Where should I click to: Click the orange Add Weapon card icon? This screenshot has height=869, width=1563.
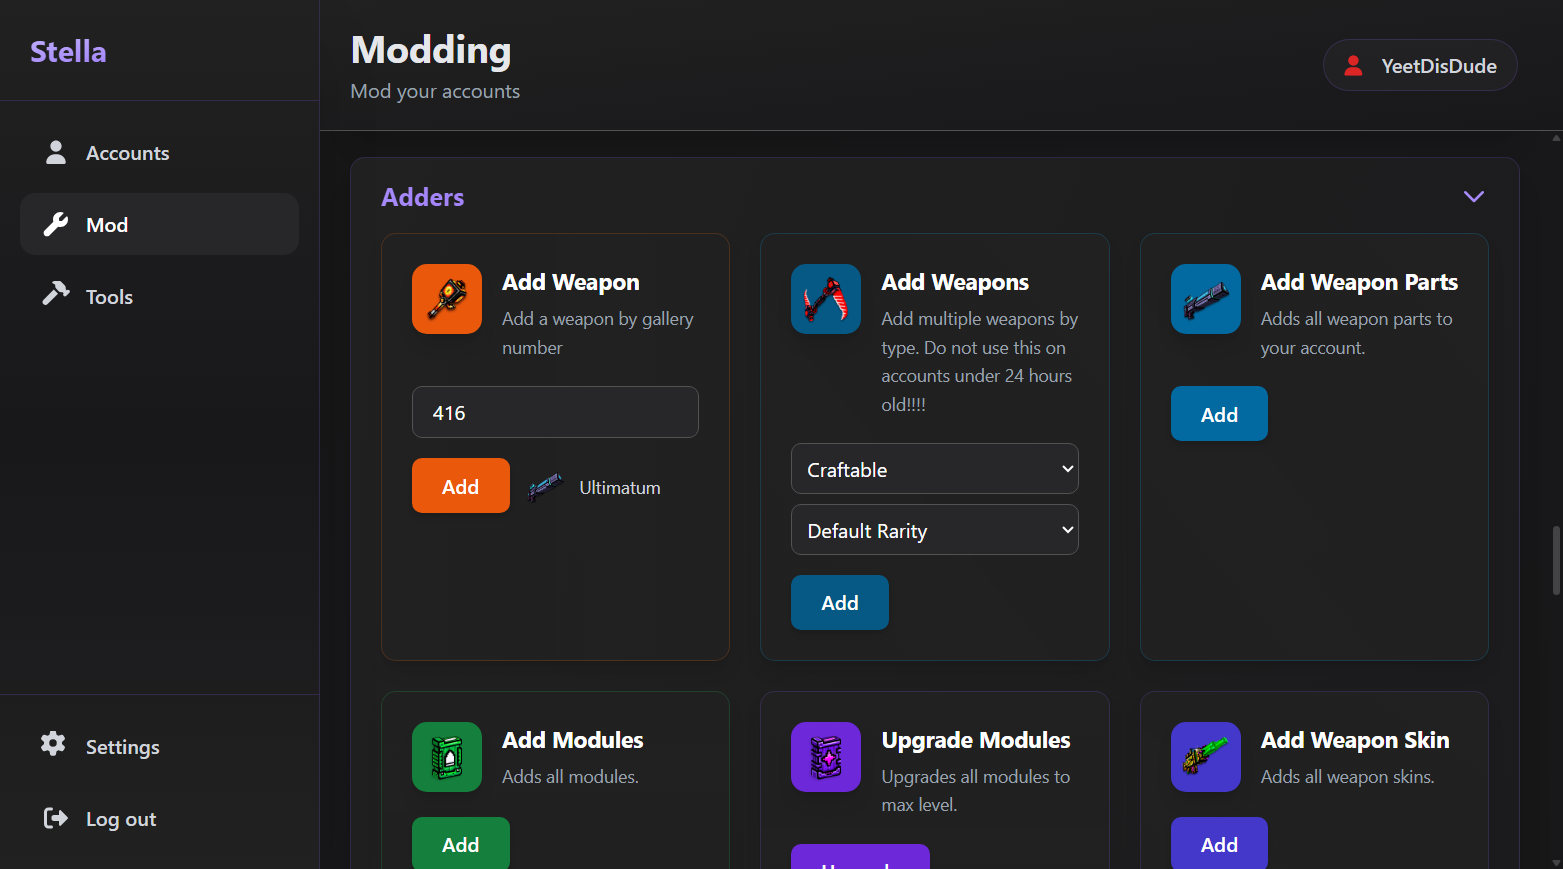(x=446, y=299)
